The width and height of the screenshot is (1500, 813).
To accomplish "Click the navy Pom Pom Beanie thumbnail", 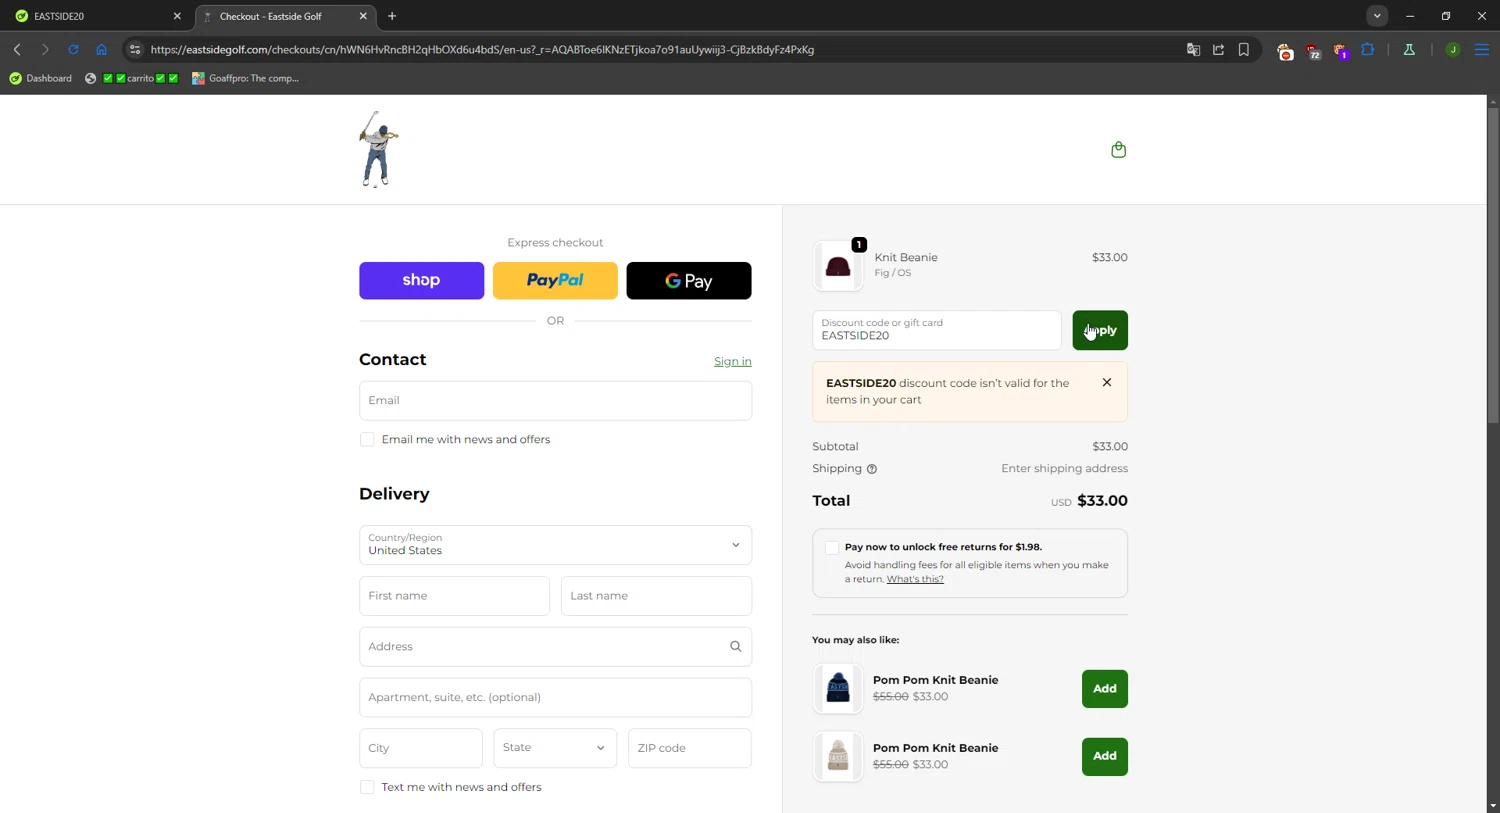I will coord(838,689).
